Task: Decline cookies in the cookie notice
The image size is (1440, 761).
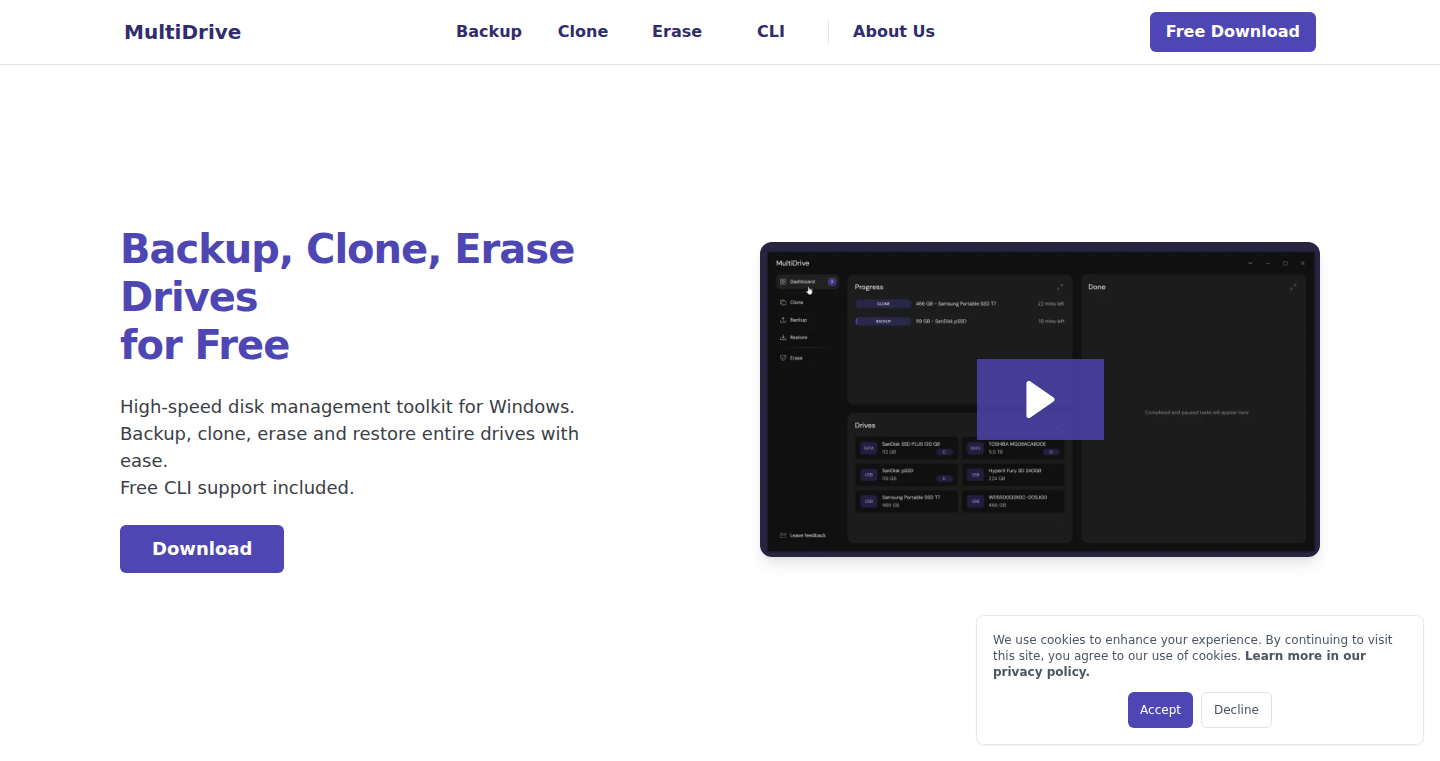Action: tap(1236, 710)
